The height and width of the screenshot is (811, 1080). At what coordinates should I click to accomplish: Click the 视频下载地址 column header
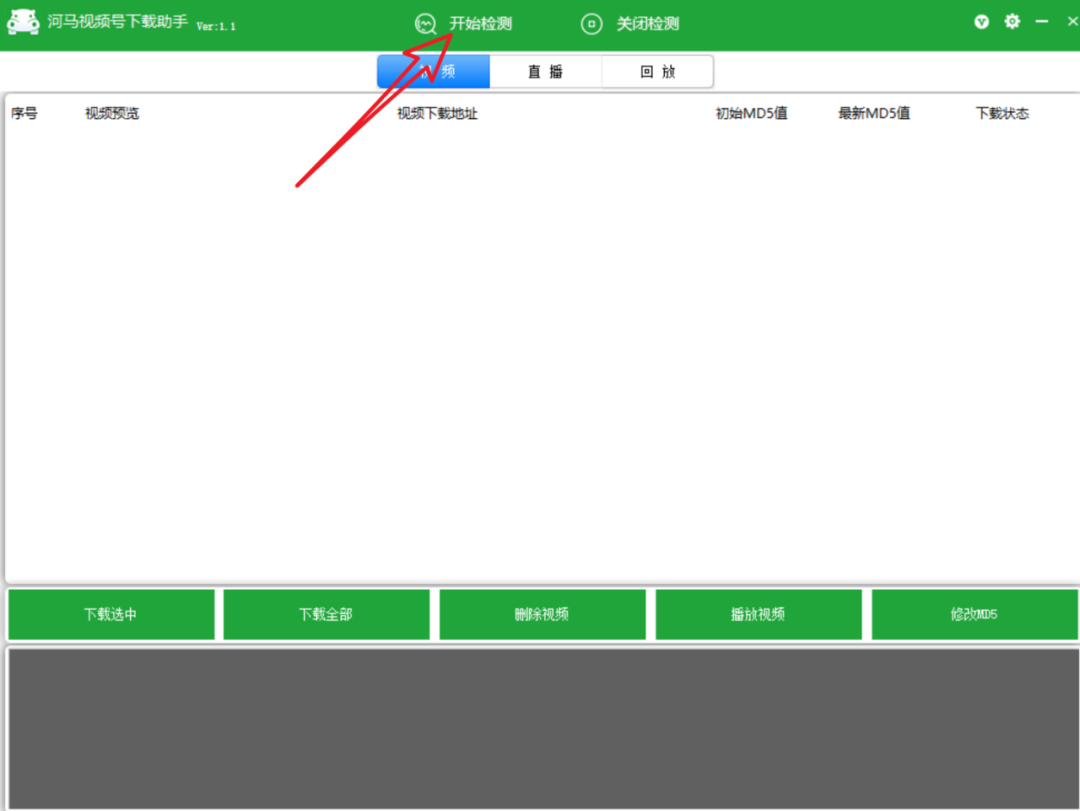pyautogui.click(x=437, y=114)
